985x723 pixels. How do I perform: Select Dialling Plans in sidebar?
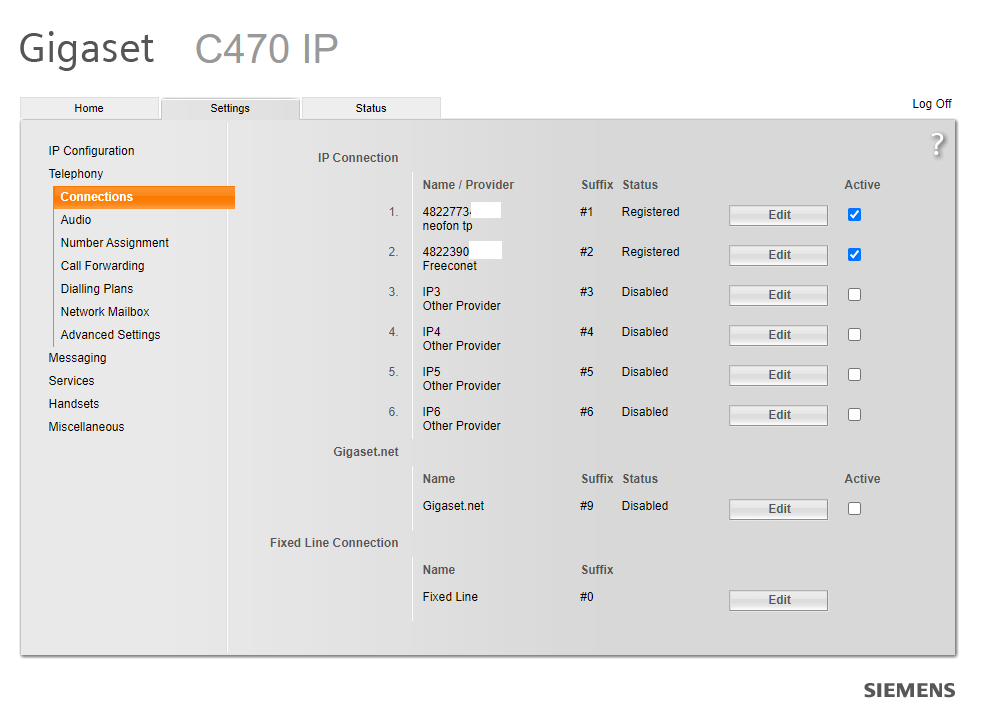[x=97, y=289]
